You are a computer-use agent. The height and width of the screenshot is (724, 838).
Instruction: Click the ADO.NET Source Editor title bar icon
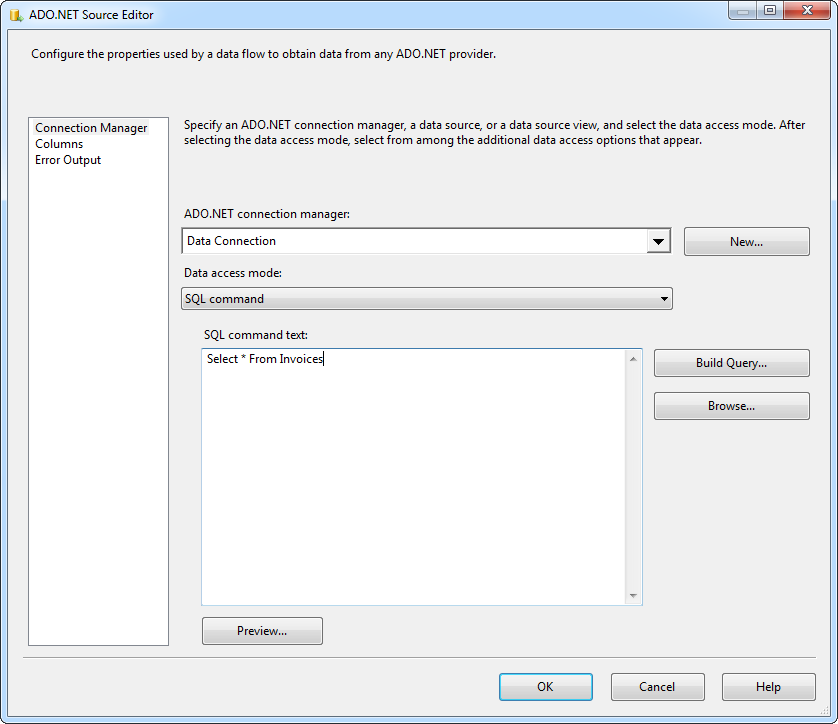(16, 15)
